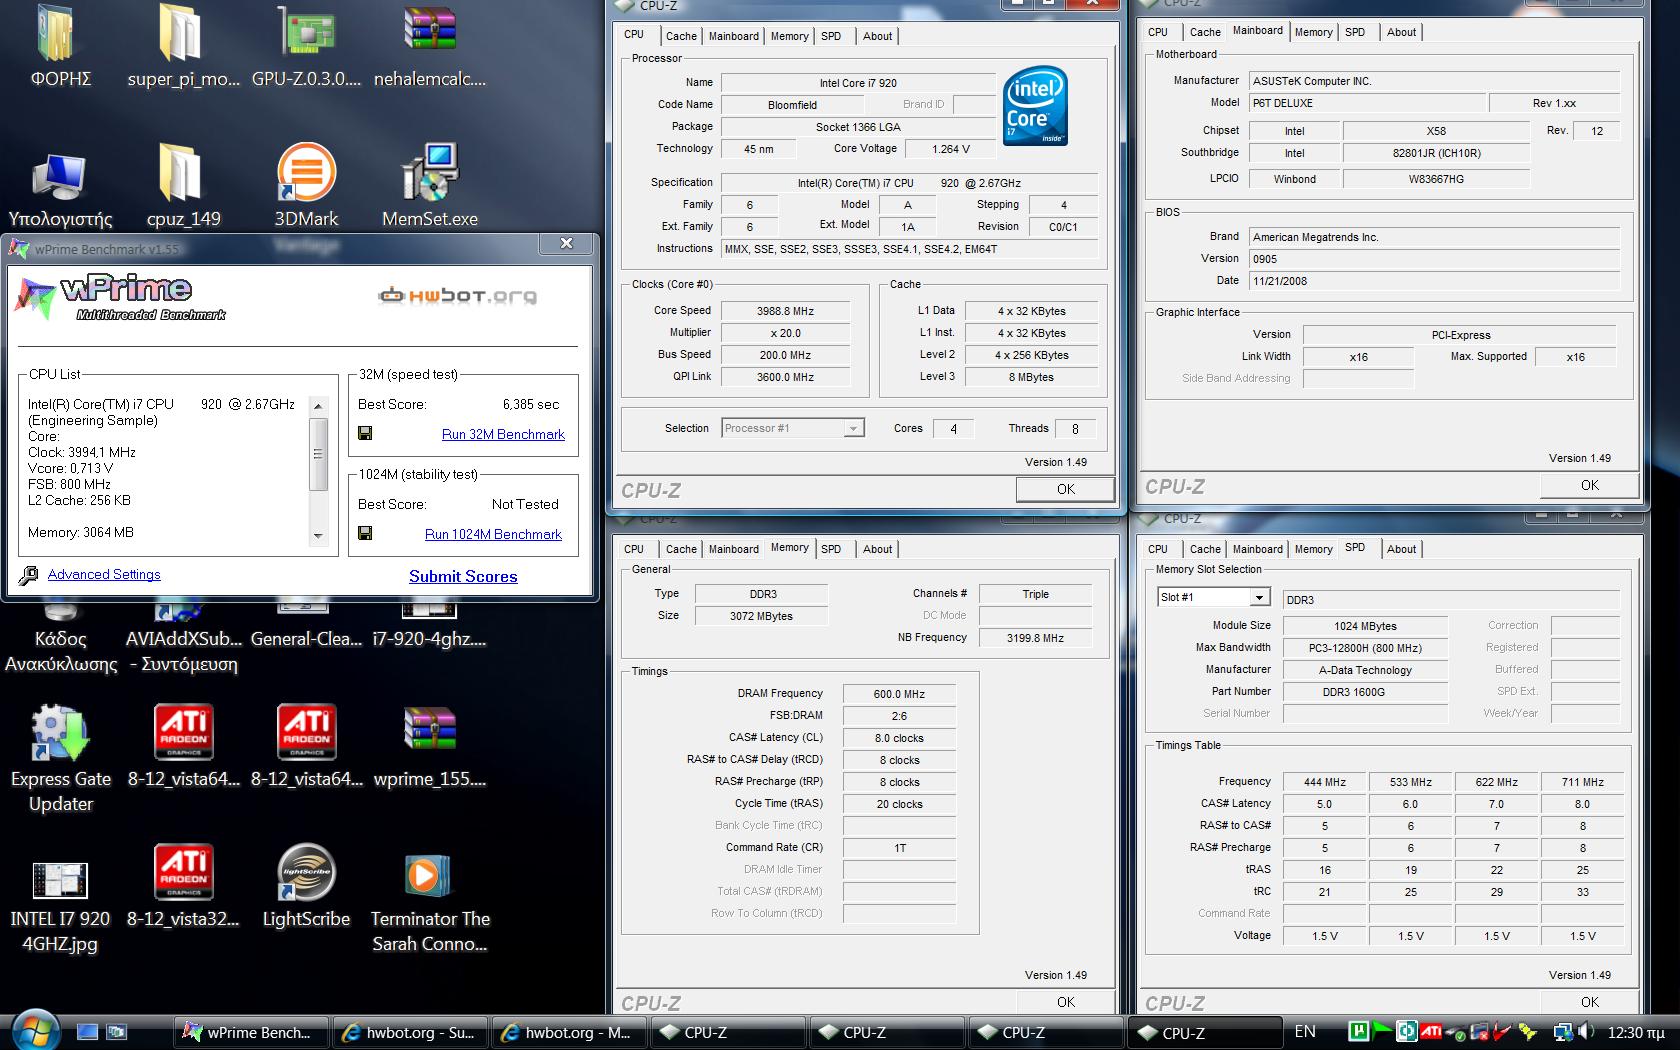Open Advanced Settings link in wPrime
The height and width of the screenshot is (1050, 1680).
pos(104,574)
